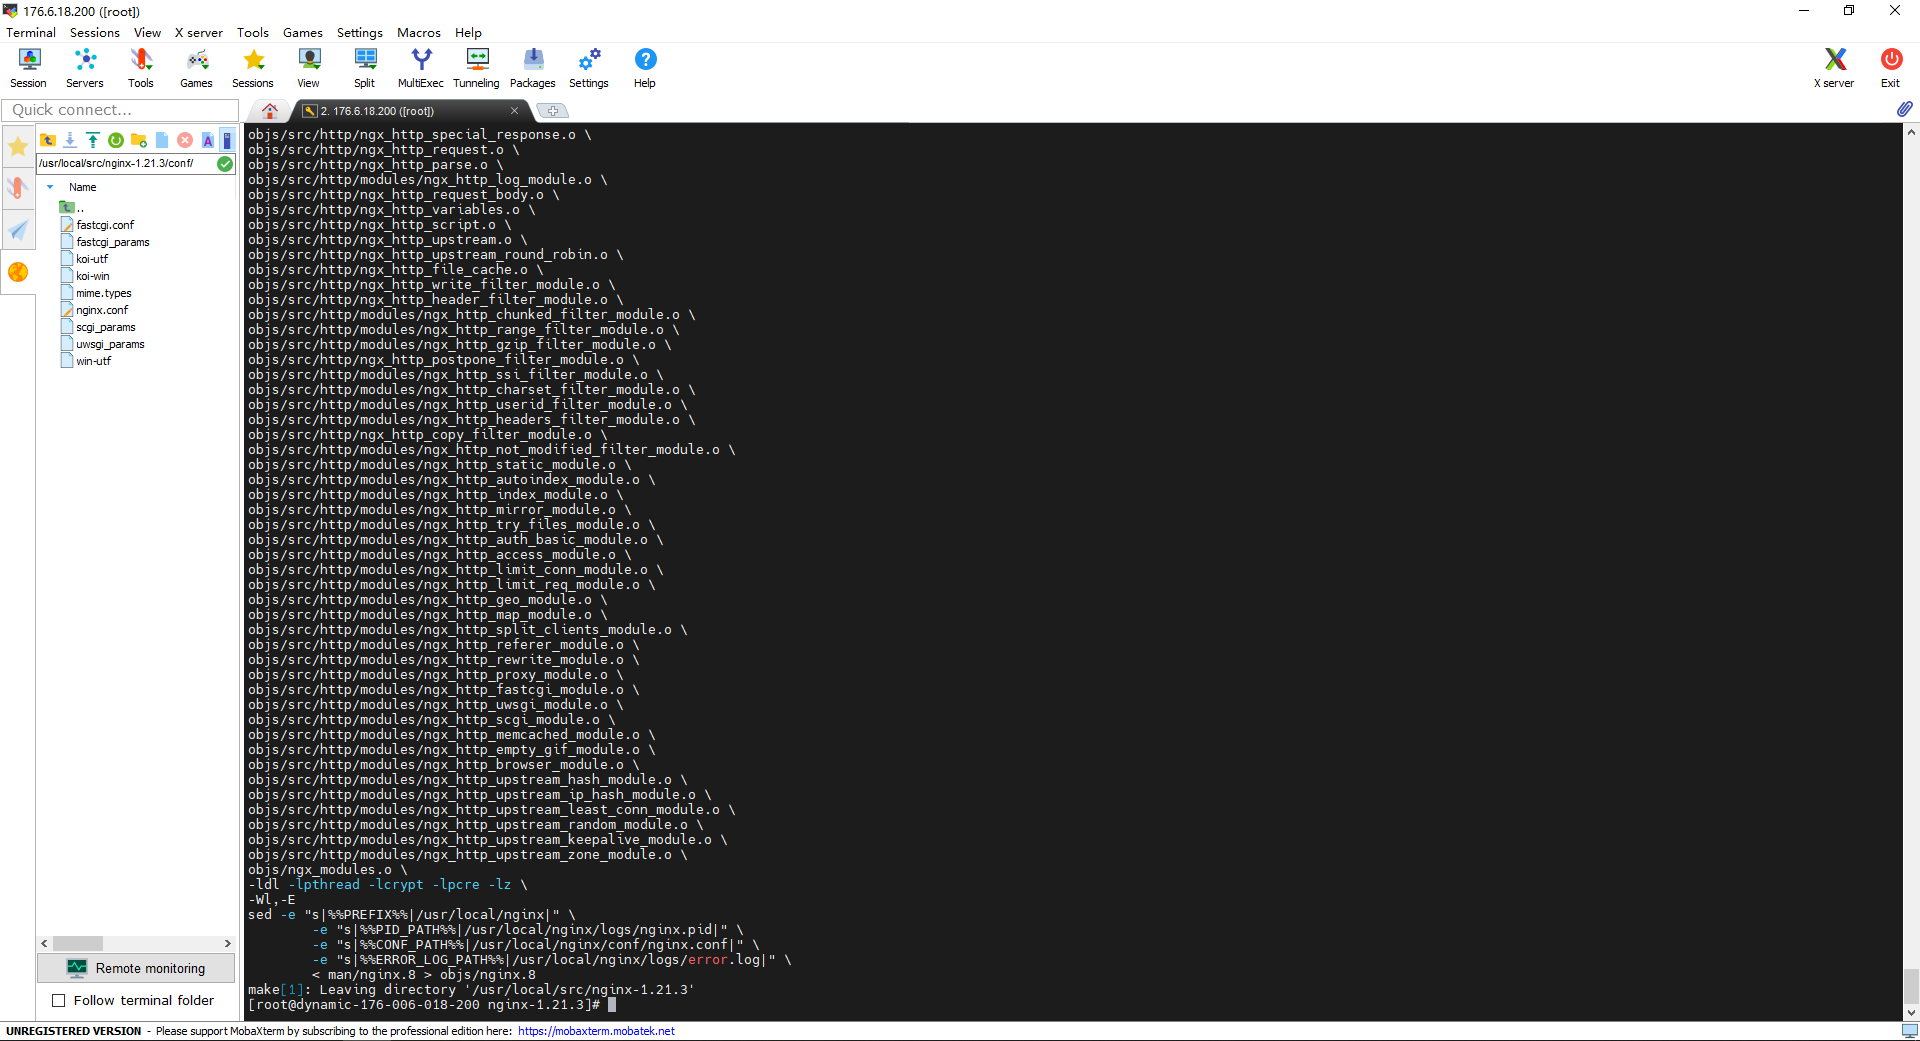Image resolution: width=1920 pixels, height=1041 pixels.
Task: Open the Macros menu
Action: click(419, 33)
